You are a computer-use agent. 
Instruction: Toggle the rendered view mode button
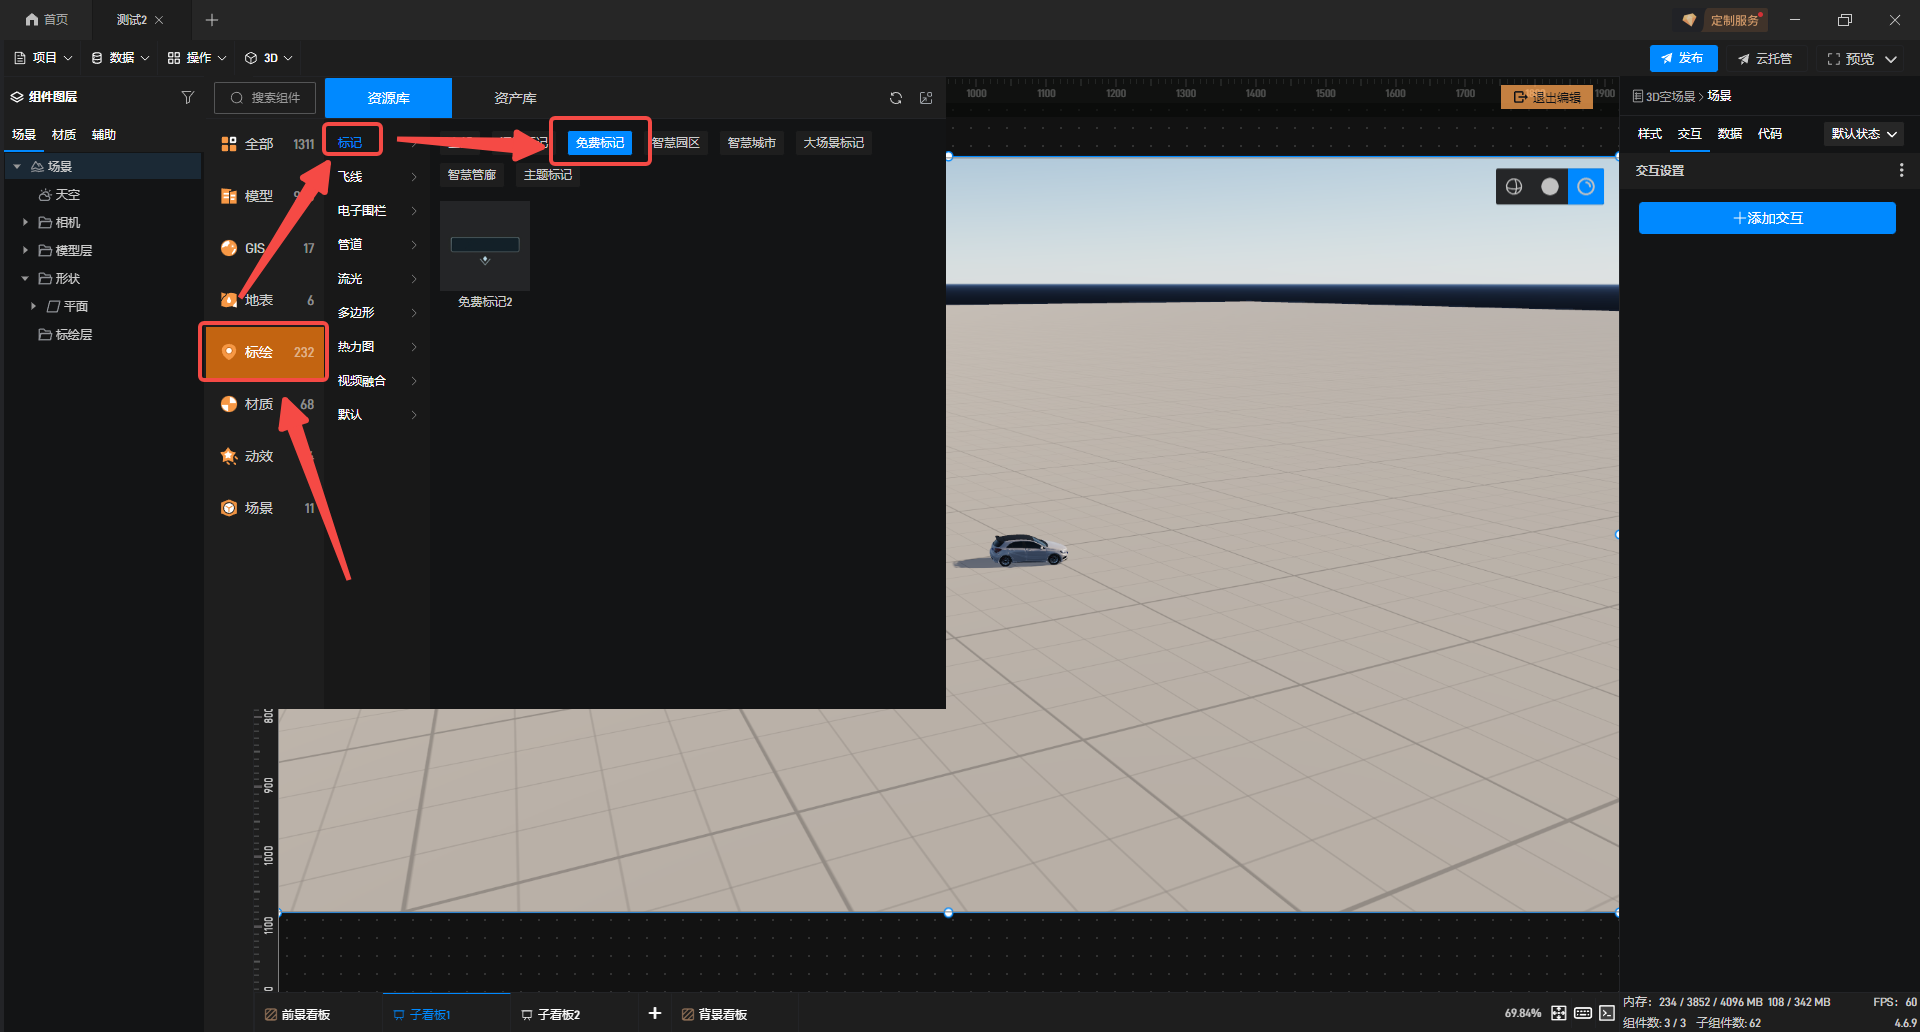coord(1586,187)
